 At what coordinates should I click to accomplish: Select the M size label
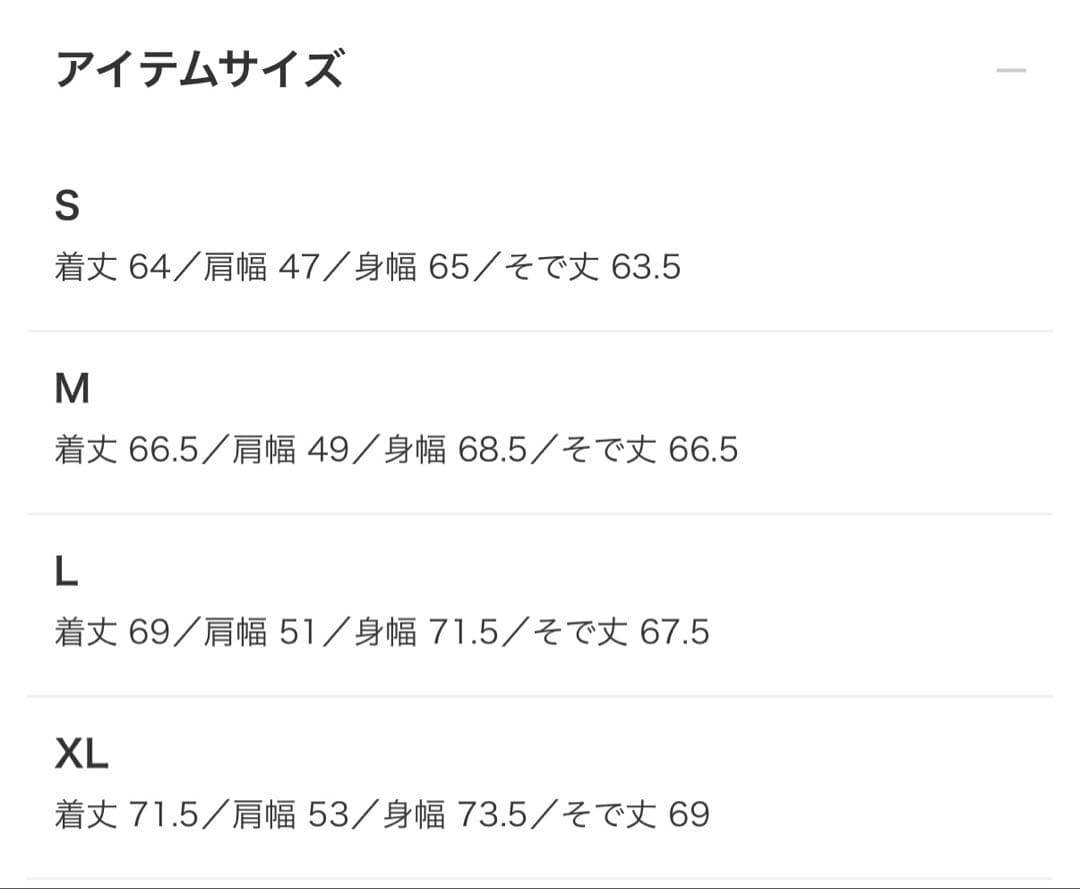[72, 386]
